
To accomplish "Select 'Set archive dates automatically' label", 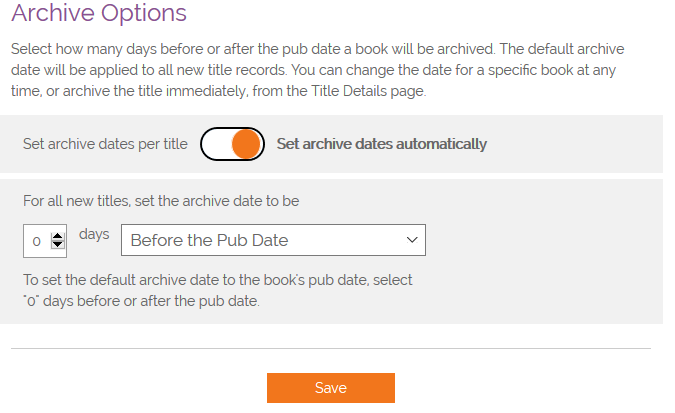I will [381, 144].
